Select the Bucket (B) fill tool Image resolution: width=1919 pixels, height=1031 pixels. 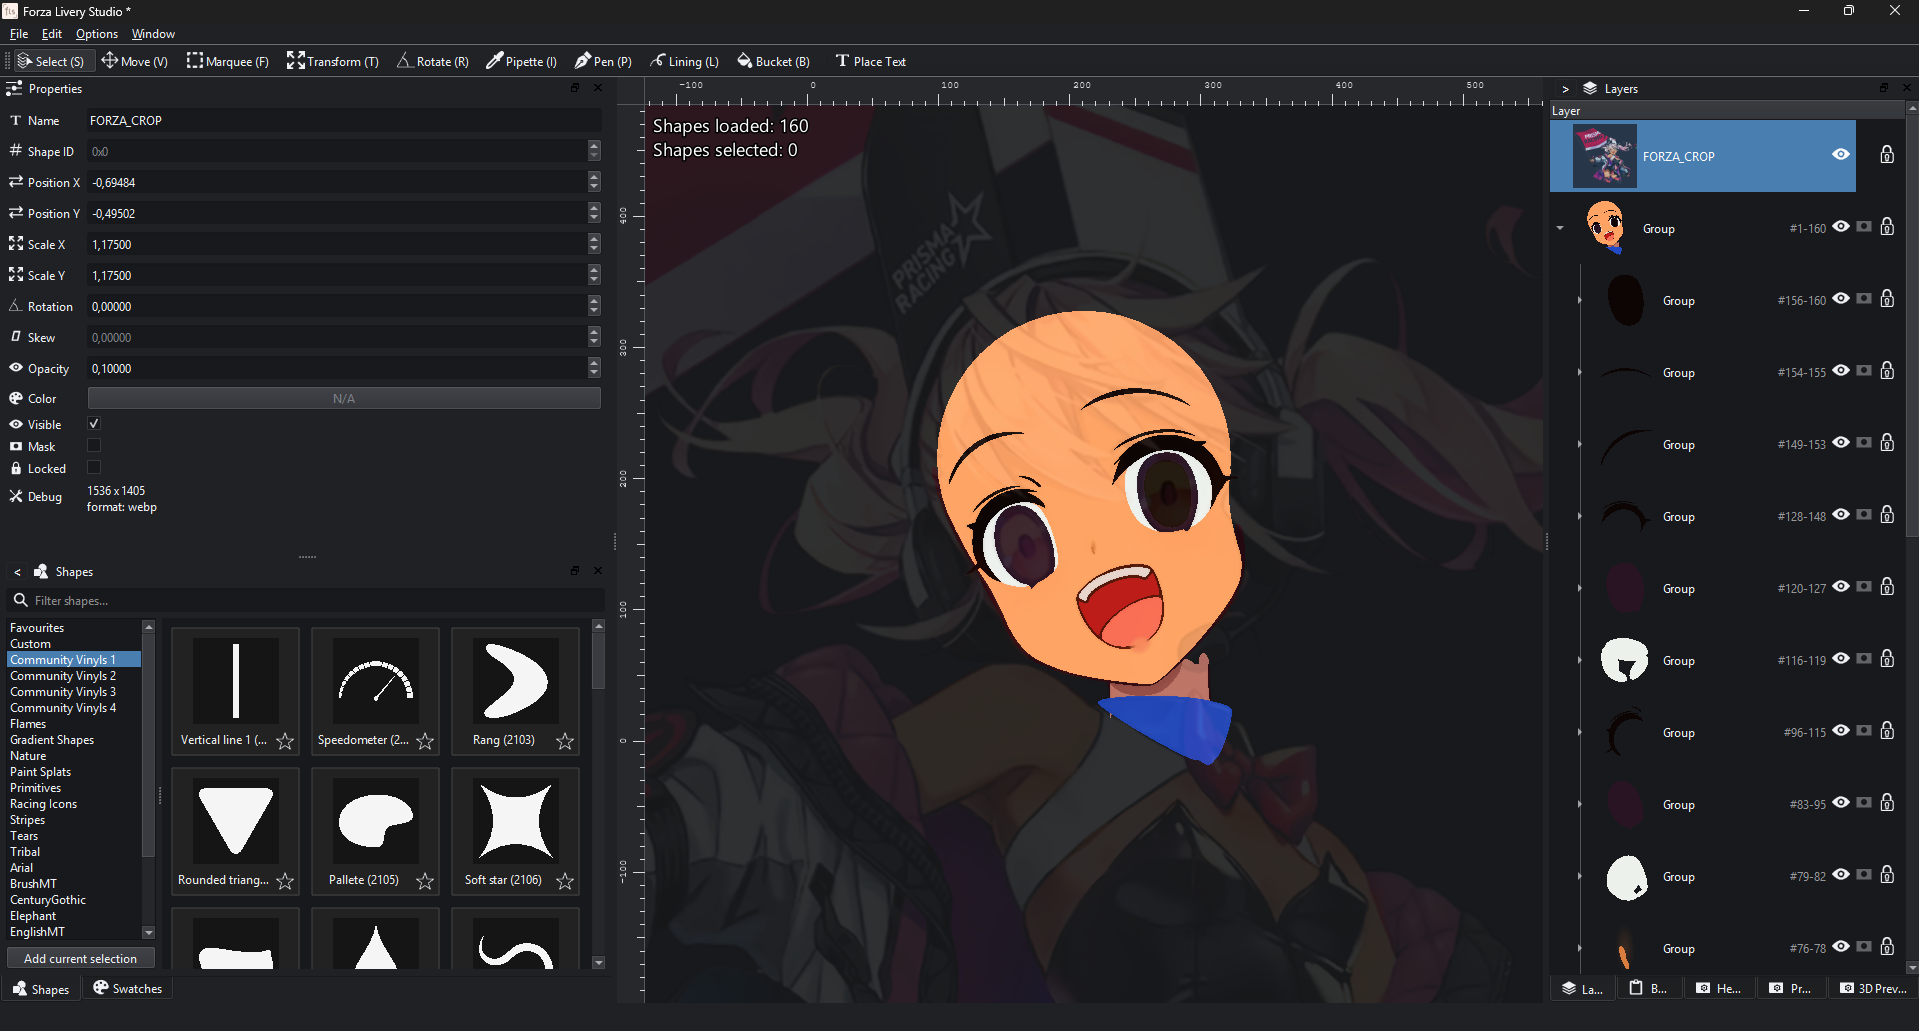tap(773, 61)
